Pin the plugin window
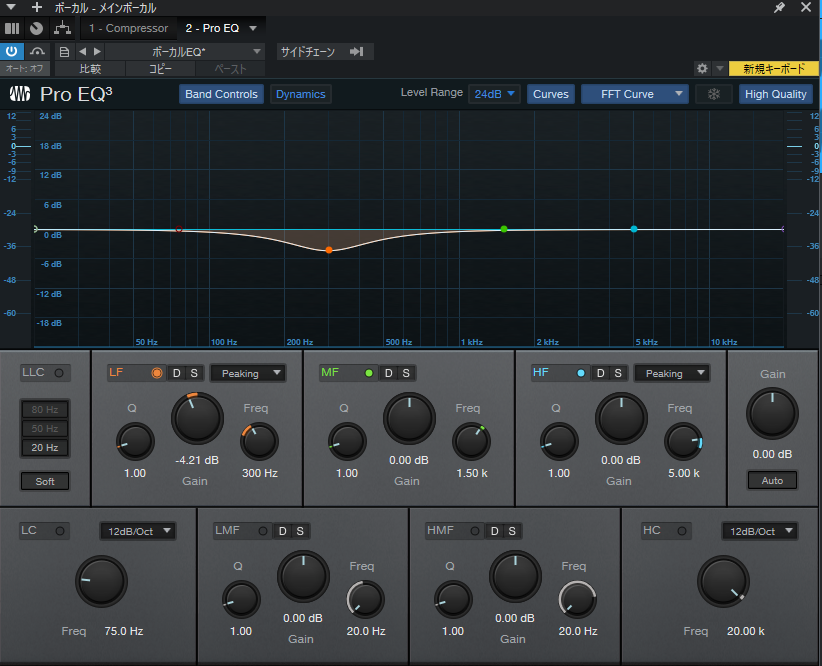822x666 pixels. click(x=780, y=7)
